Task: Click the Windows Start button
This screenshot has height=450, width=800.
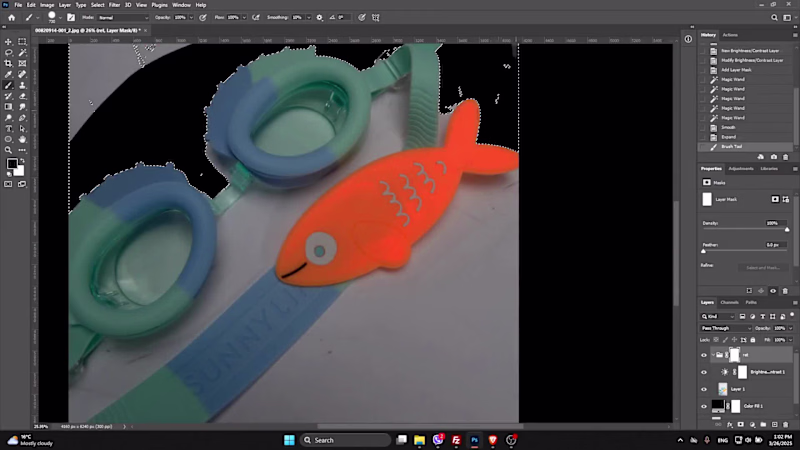Action: coord(289,440)
